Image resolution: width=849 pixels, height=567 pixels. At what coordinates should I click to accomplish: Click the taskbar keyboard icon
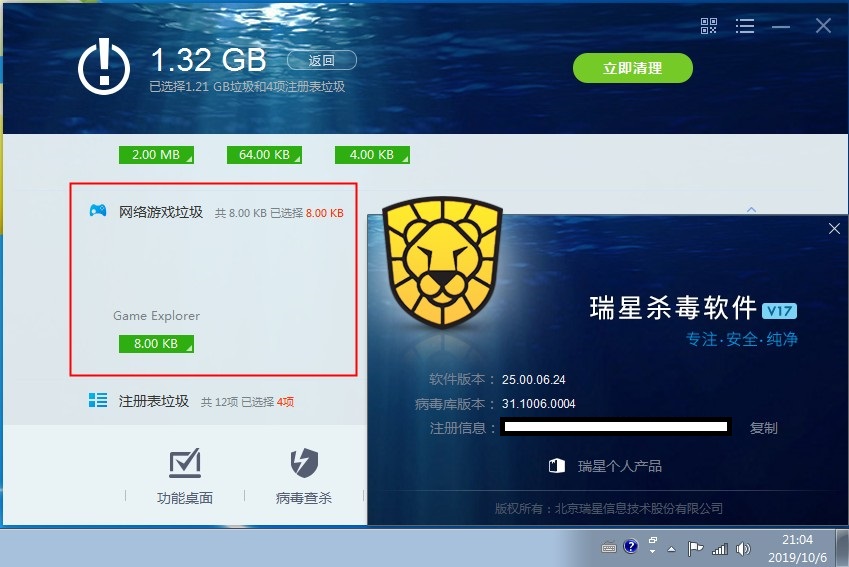coord(609,548)
